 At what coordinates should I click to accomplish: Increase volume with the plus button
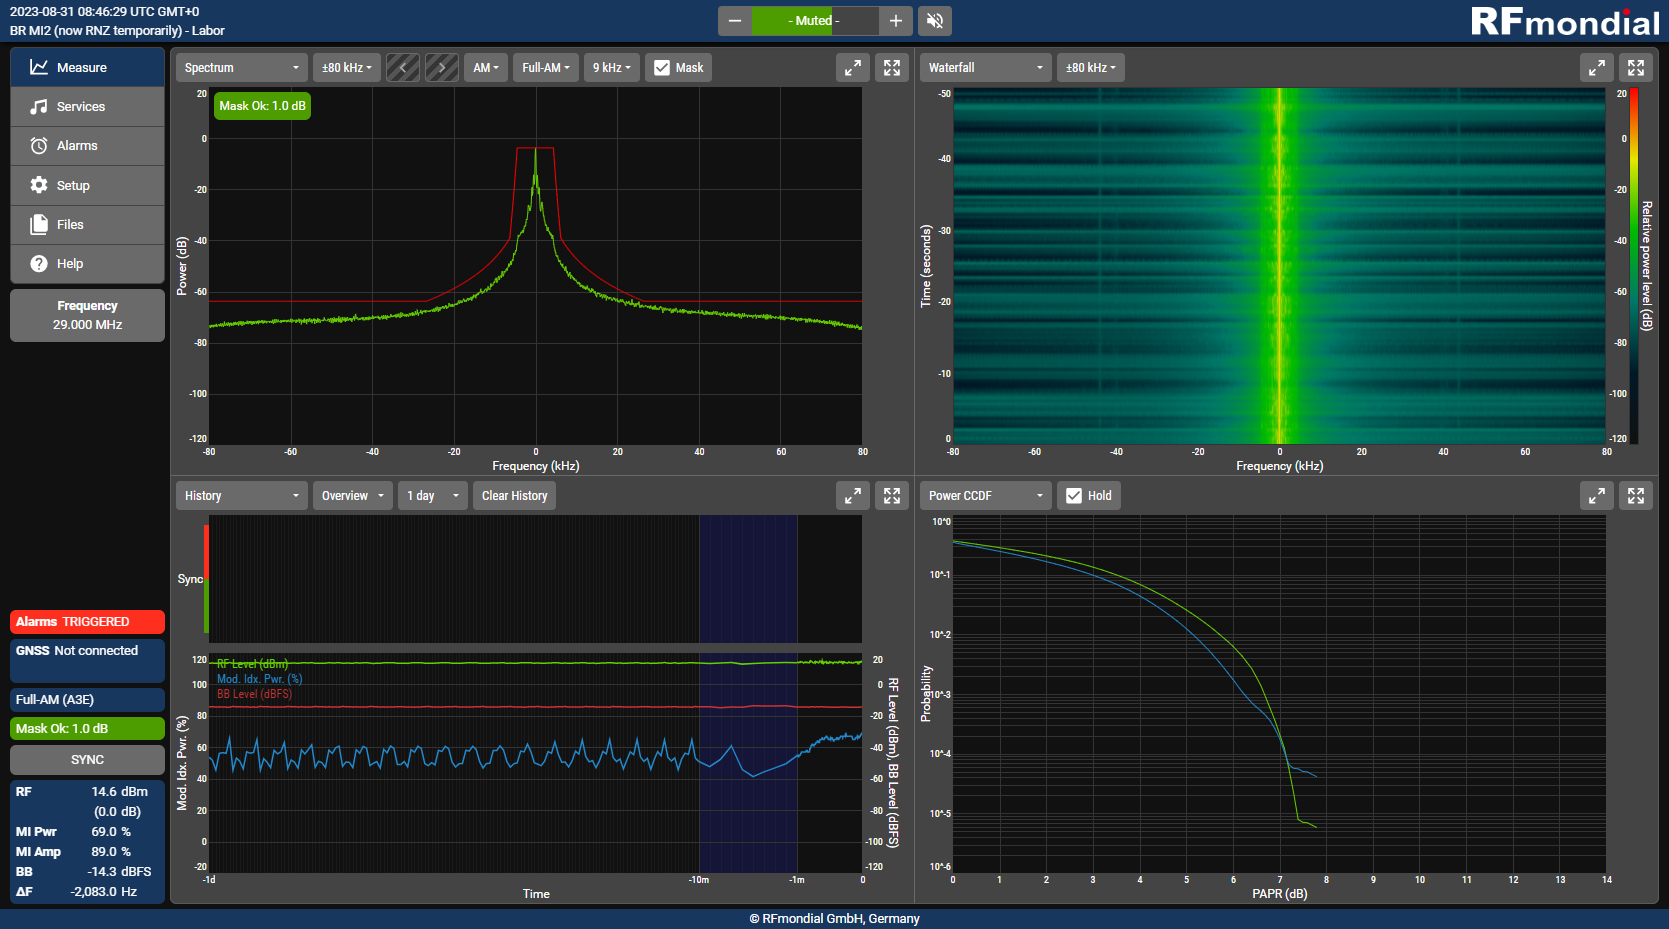click(x=895, y=21)
